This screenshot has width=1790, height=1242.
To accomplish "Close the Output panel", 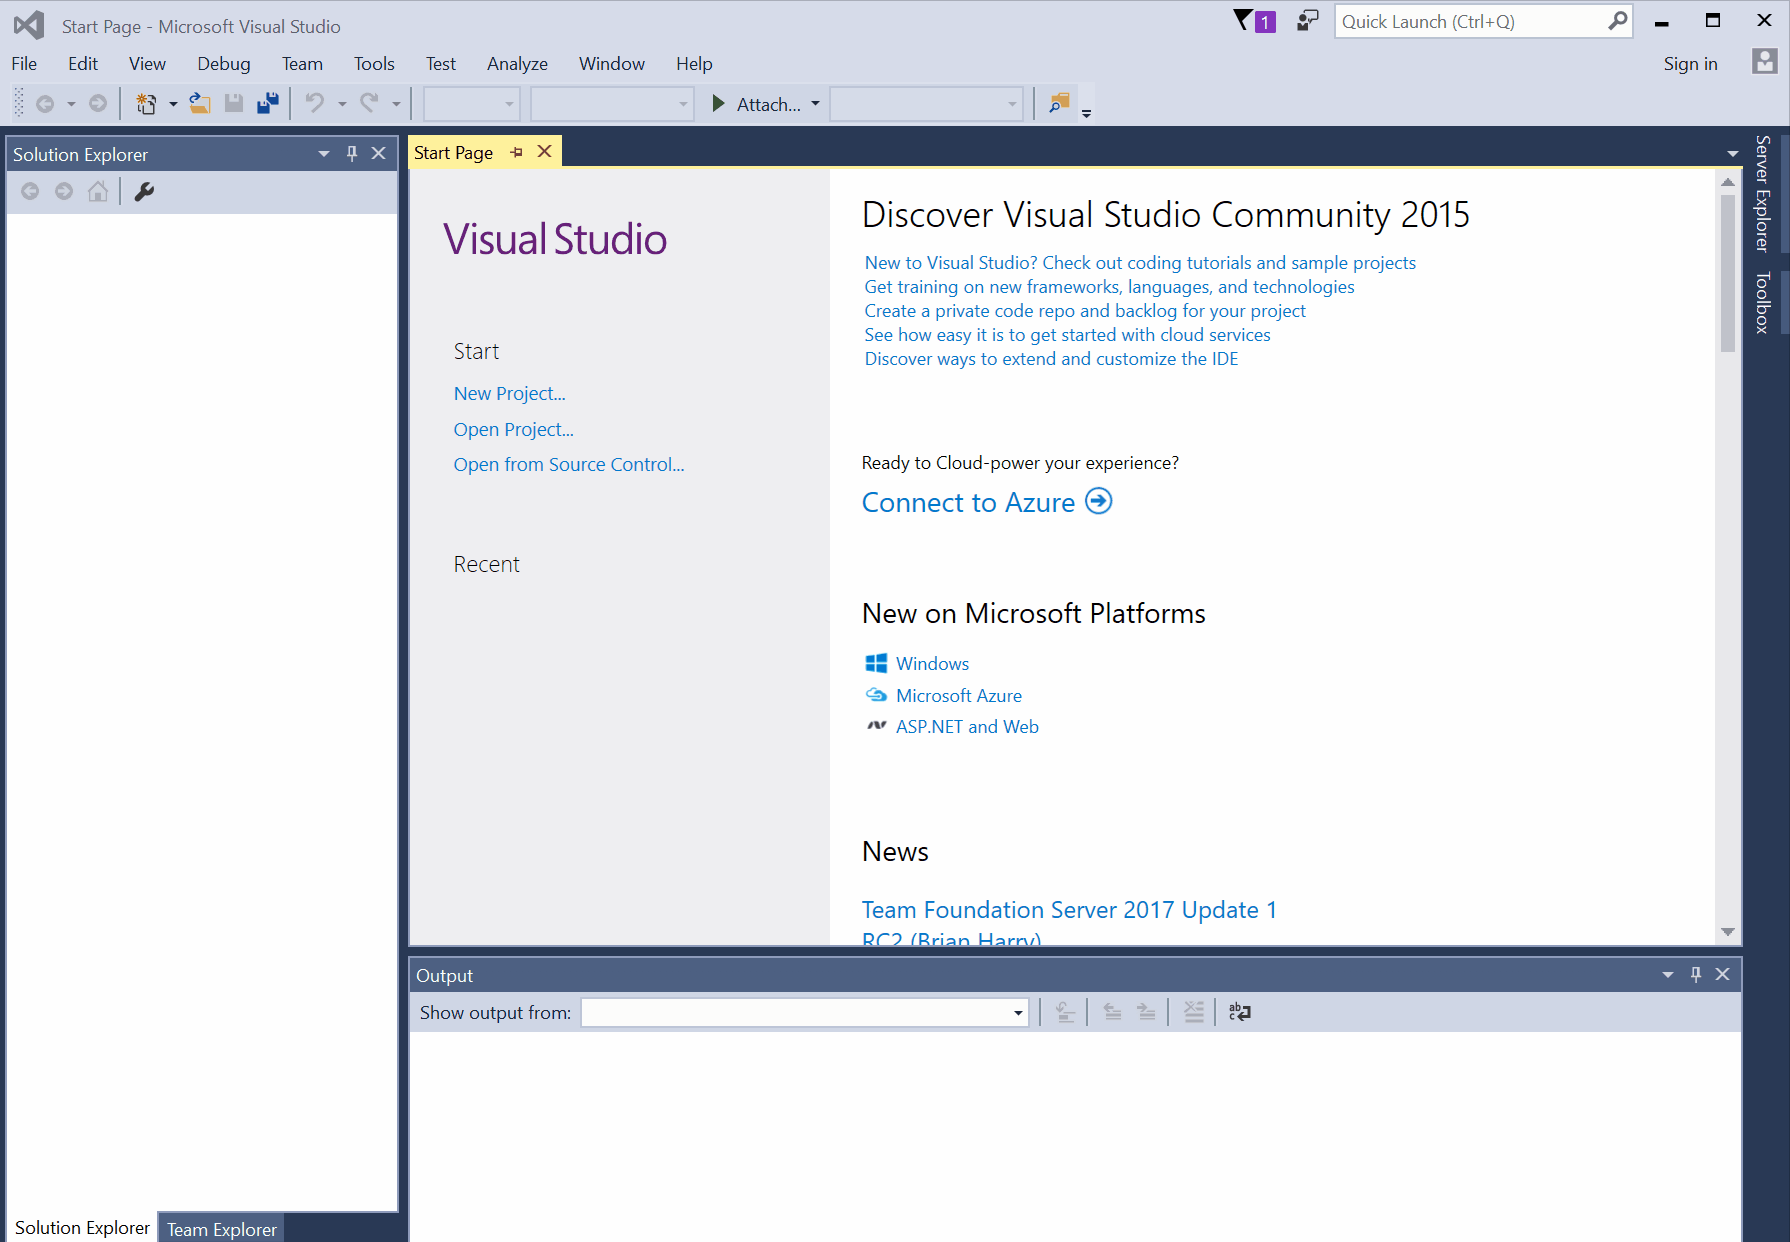I will click(x=1722, y=974).
